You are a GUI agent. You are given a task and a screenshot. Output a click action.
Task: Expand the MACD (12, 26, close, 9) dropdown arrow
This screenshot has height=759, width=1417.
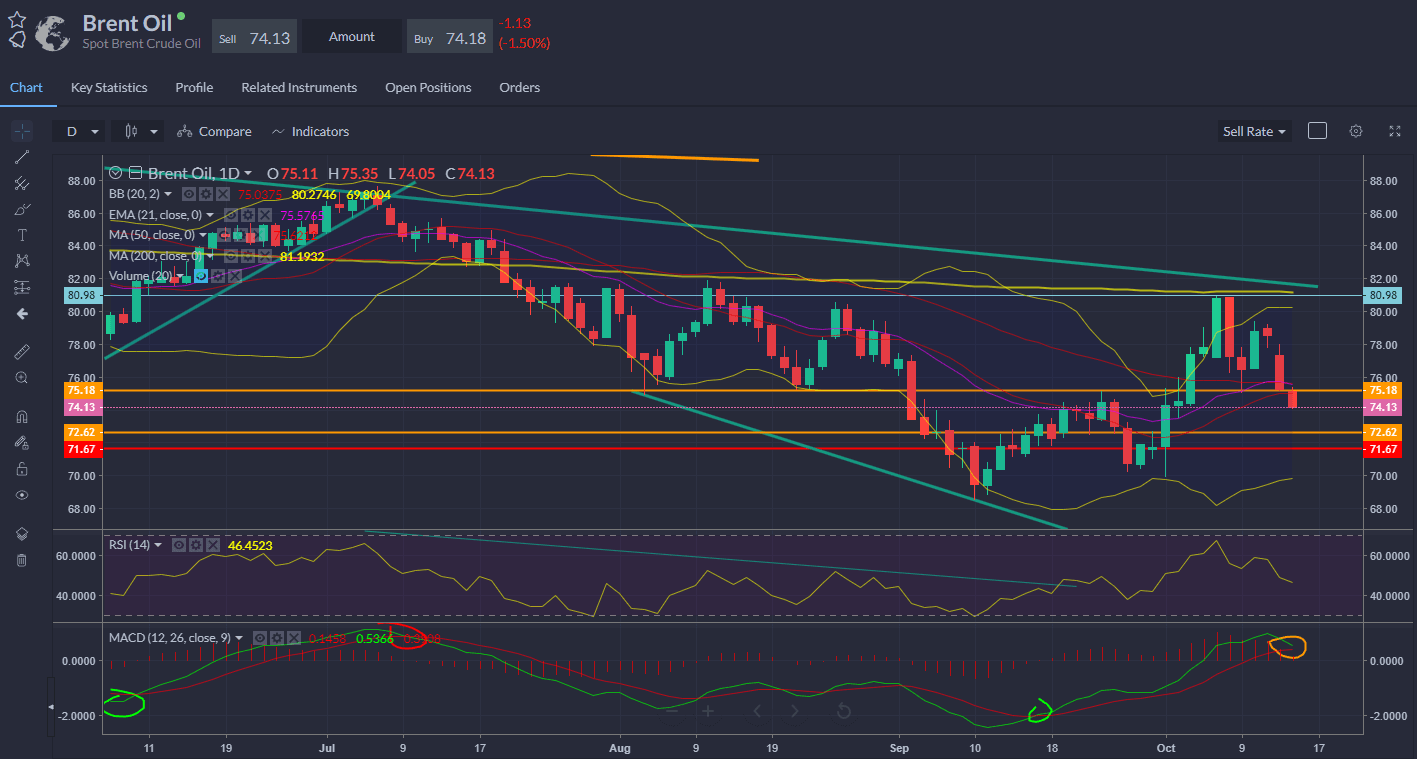click(239, 638)
